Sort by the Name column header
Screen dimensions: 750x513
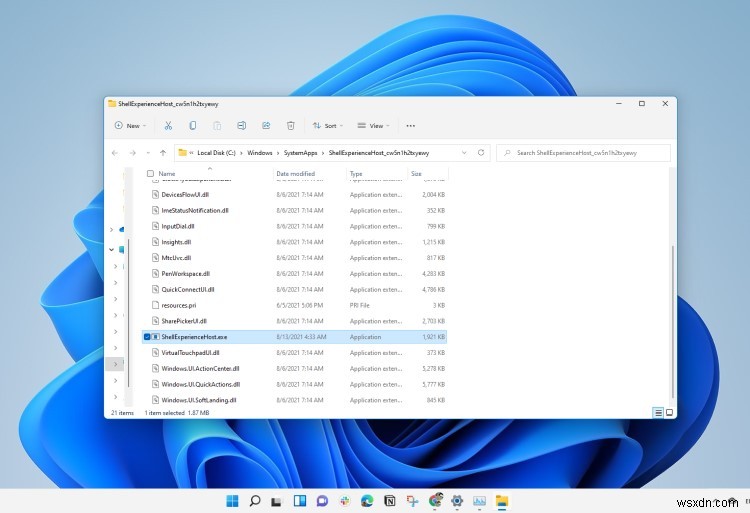coord(167,174)
